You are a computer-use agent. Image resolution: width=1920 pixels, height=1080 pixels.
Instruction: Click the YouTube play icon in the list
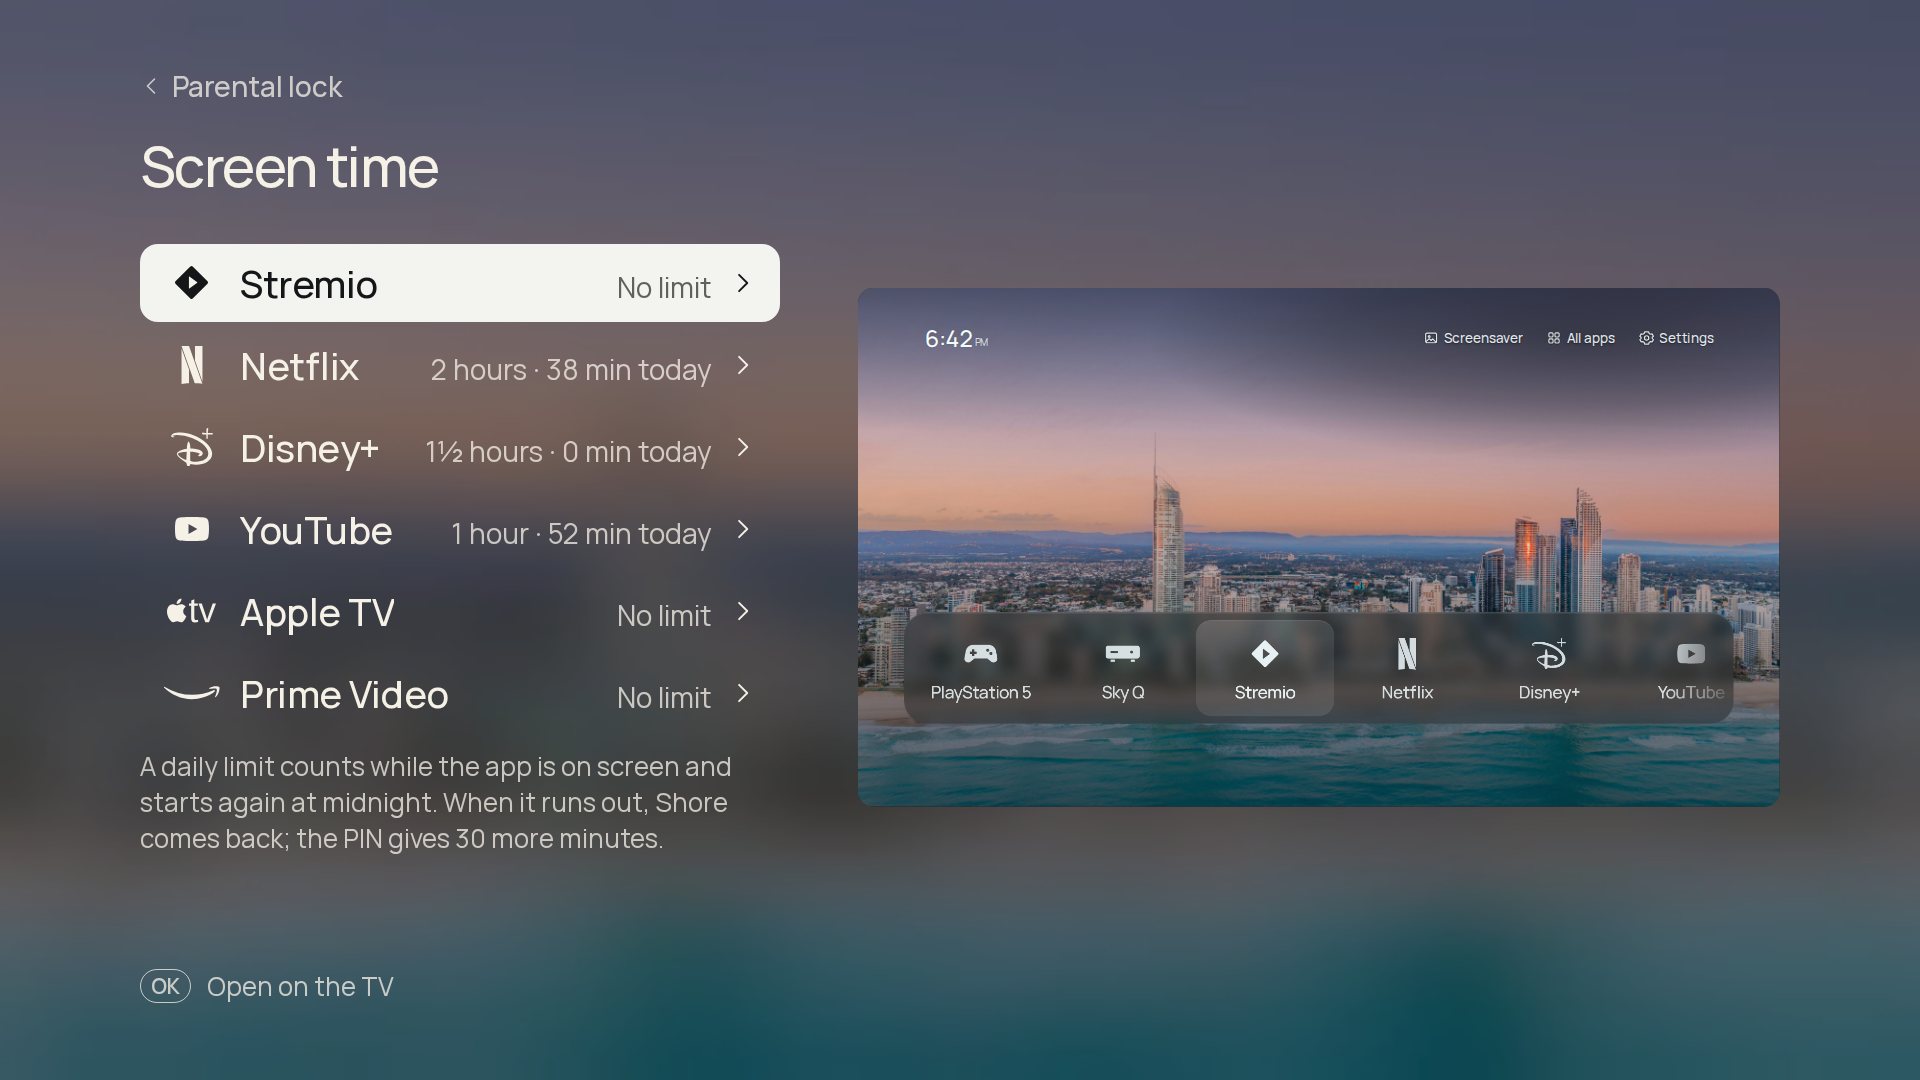[x=192, y=529]
